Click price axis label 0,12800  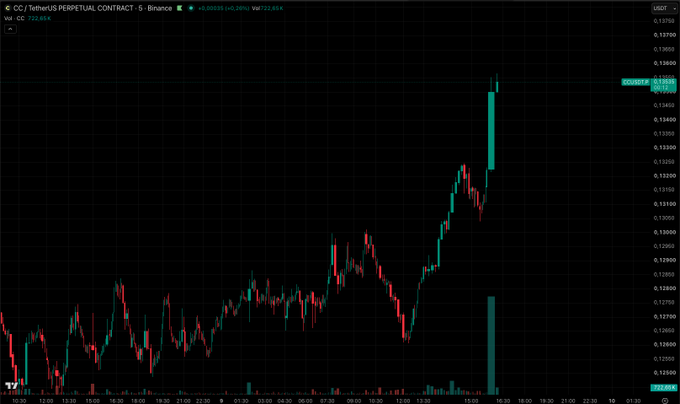coord(664,288)
